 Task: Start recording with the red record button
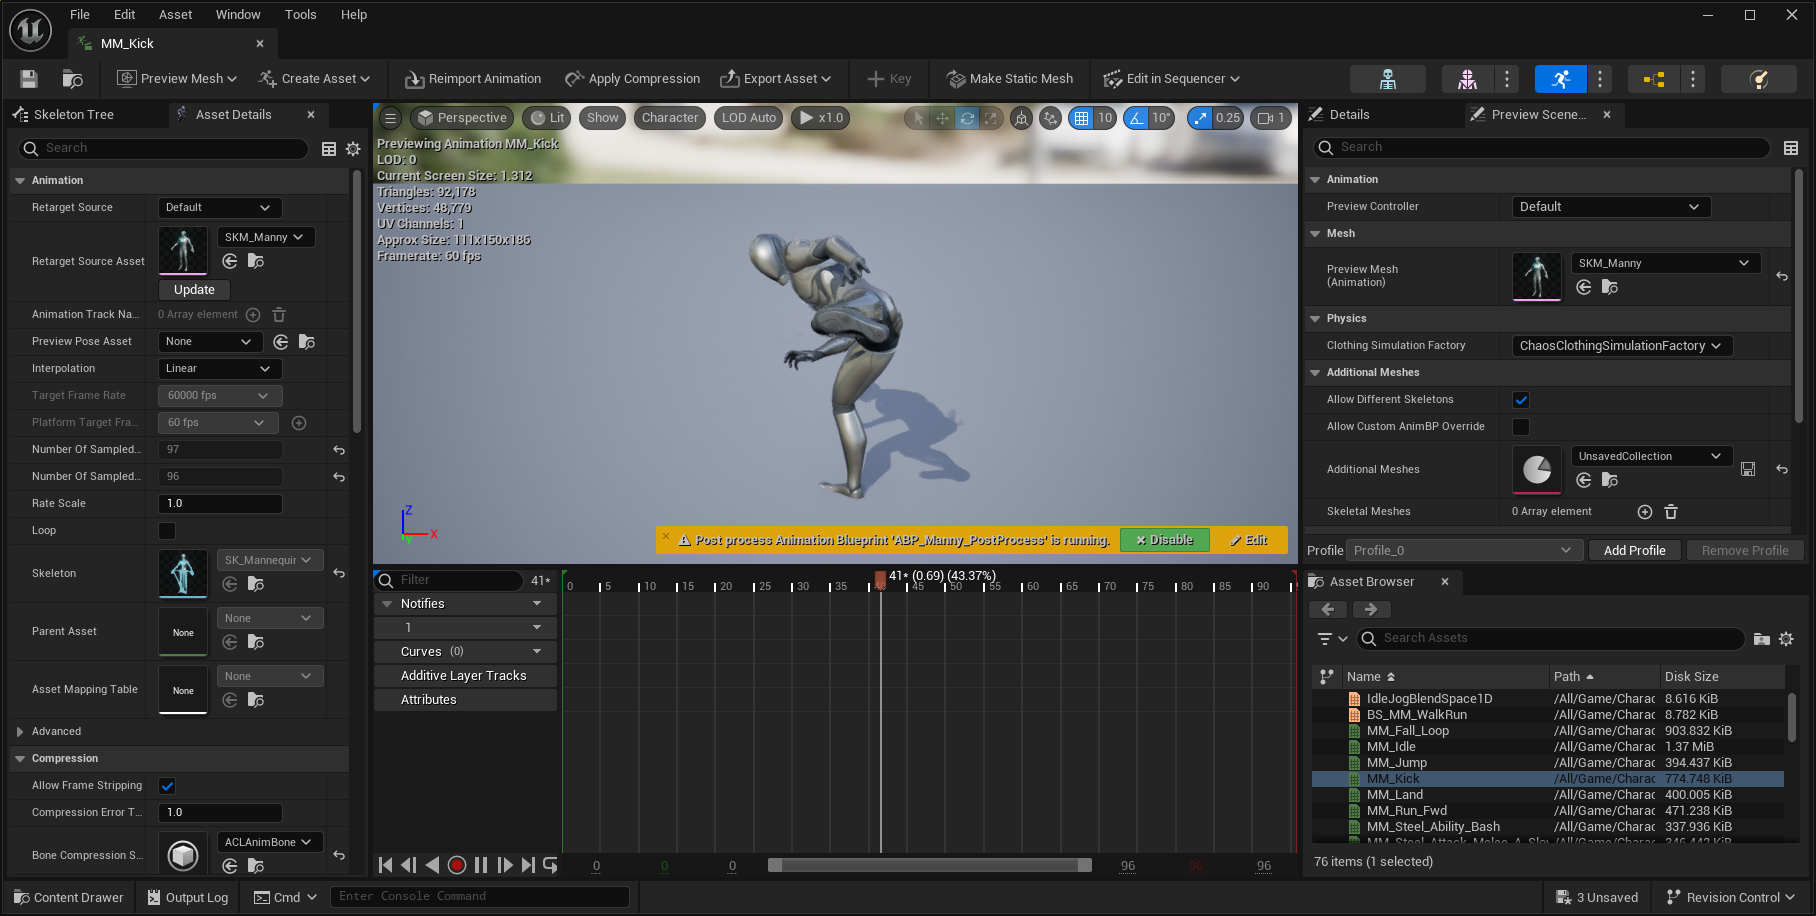point(456,865)
